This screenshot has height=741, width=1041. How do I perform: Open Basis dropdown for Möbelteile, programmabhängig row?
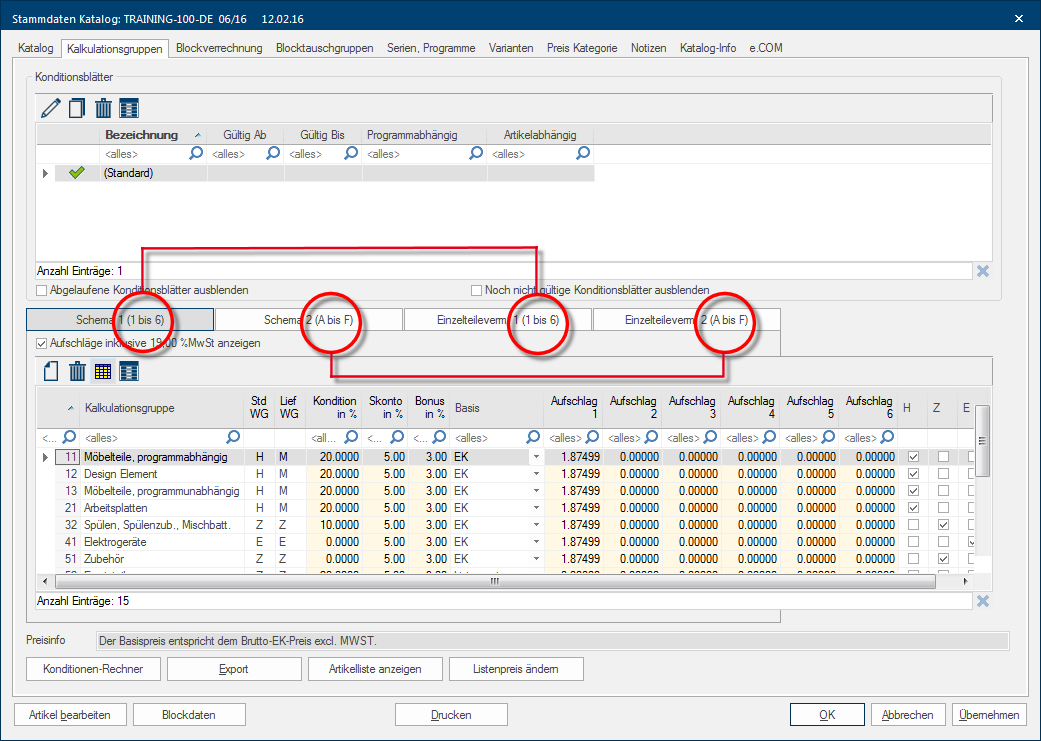(536, 457)
